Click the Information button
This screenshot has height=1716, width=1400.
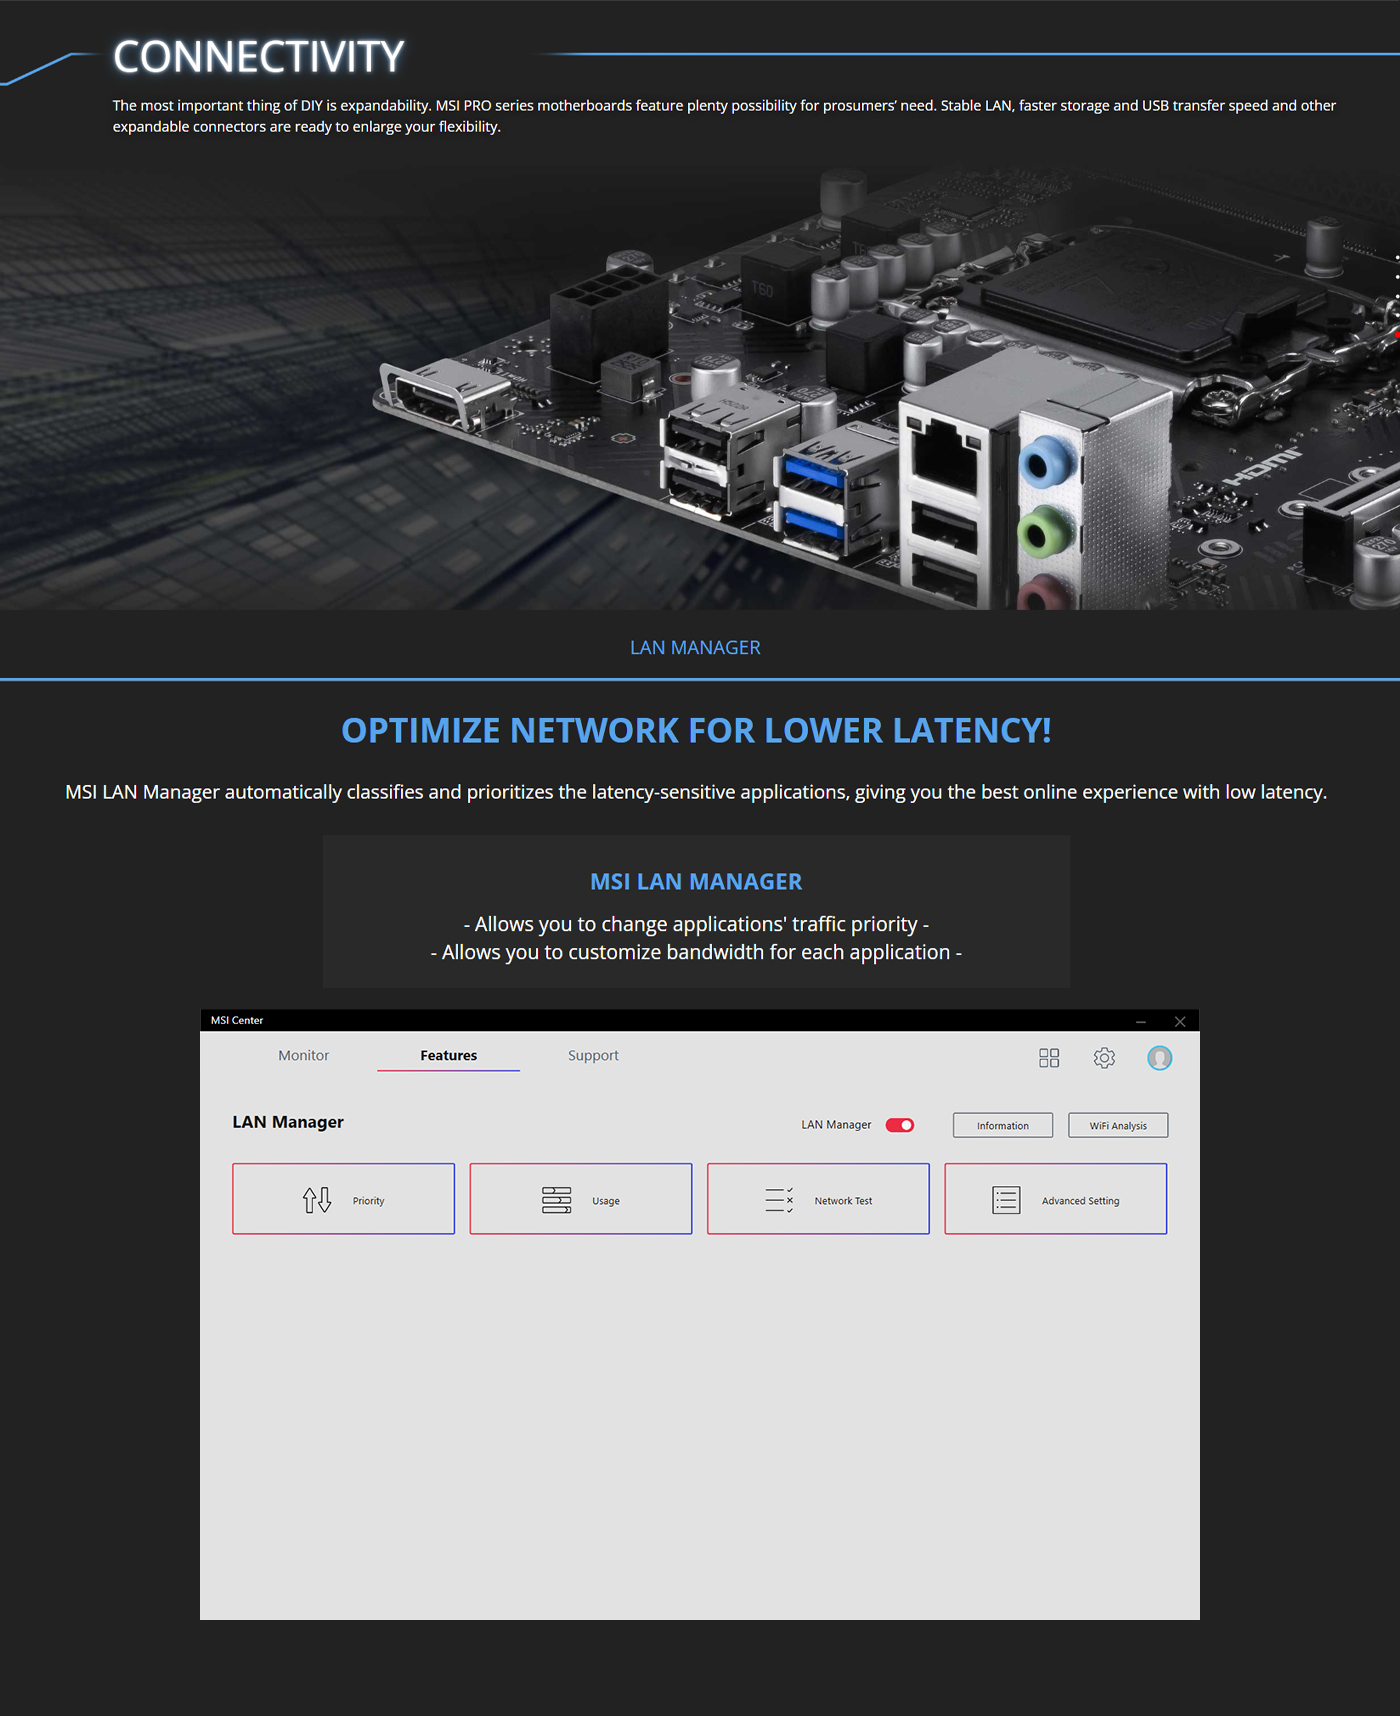tap(1003, 1125)
